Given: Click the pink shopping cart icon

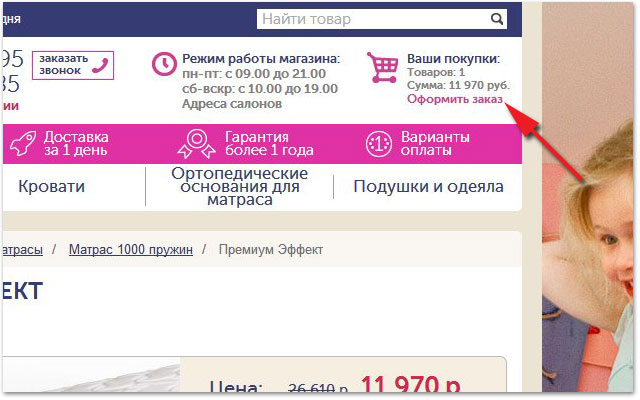Looking at the screenshot, I should click(382, 67).
